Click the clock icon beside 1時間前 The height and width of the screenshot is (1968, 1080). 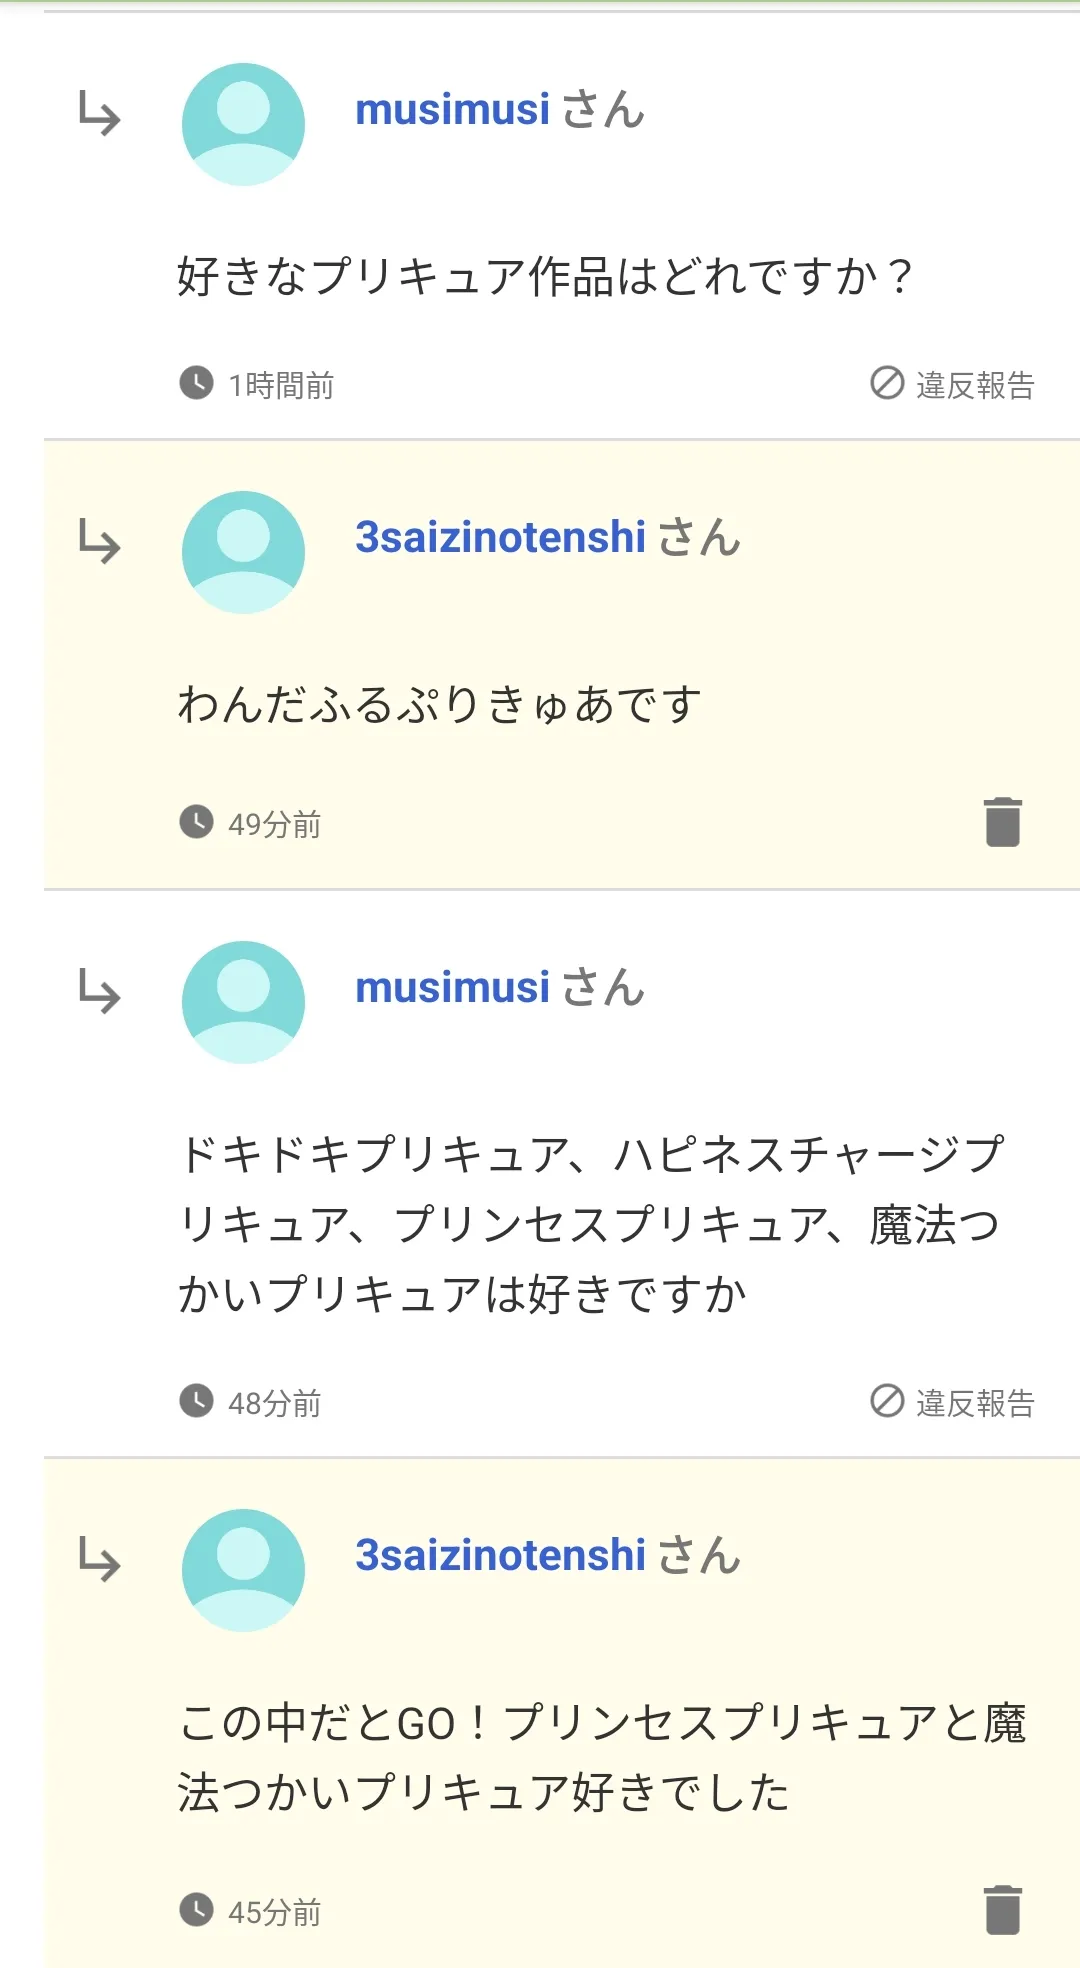click(x=196, y=382)
